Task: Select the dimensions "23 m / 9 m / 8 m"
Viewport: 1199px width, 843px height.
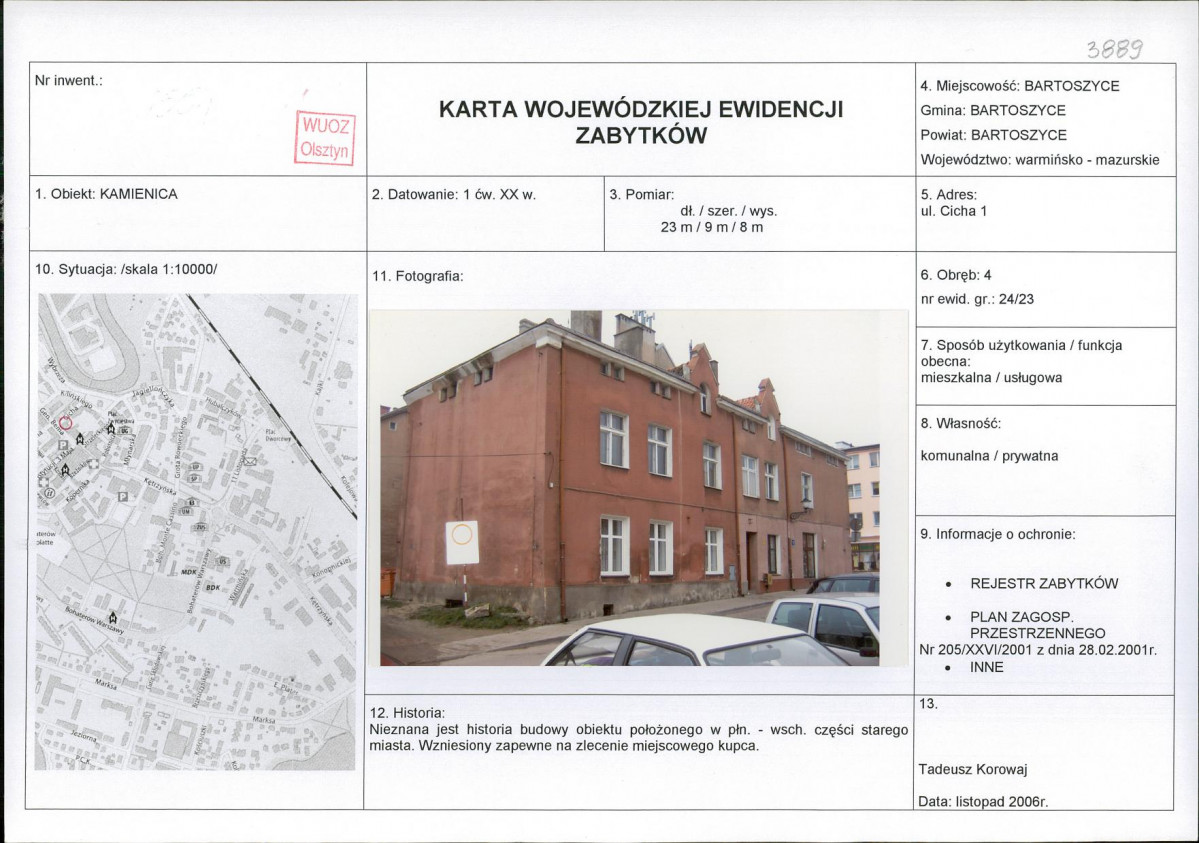Action: [x=712, y=227]
